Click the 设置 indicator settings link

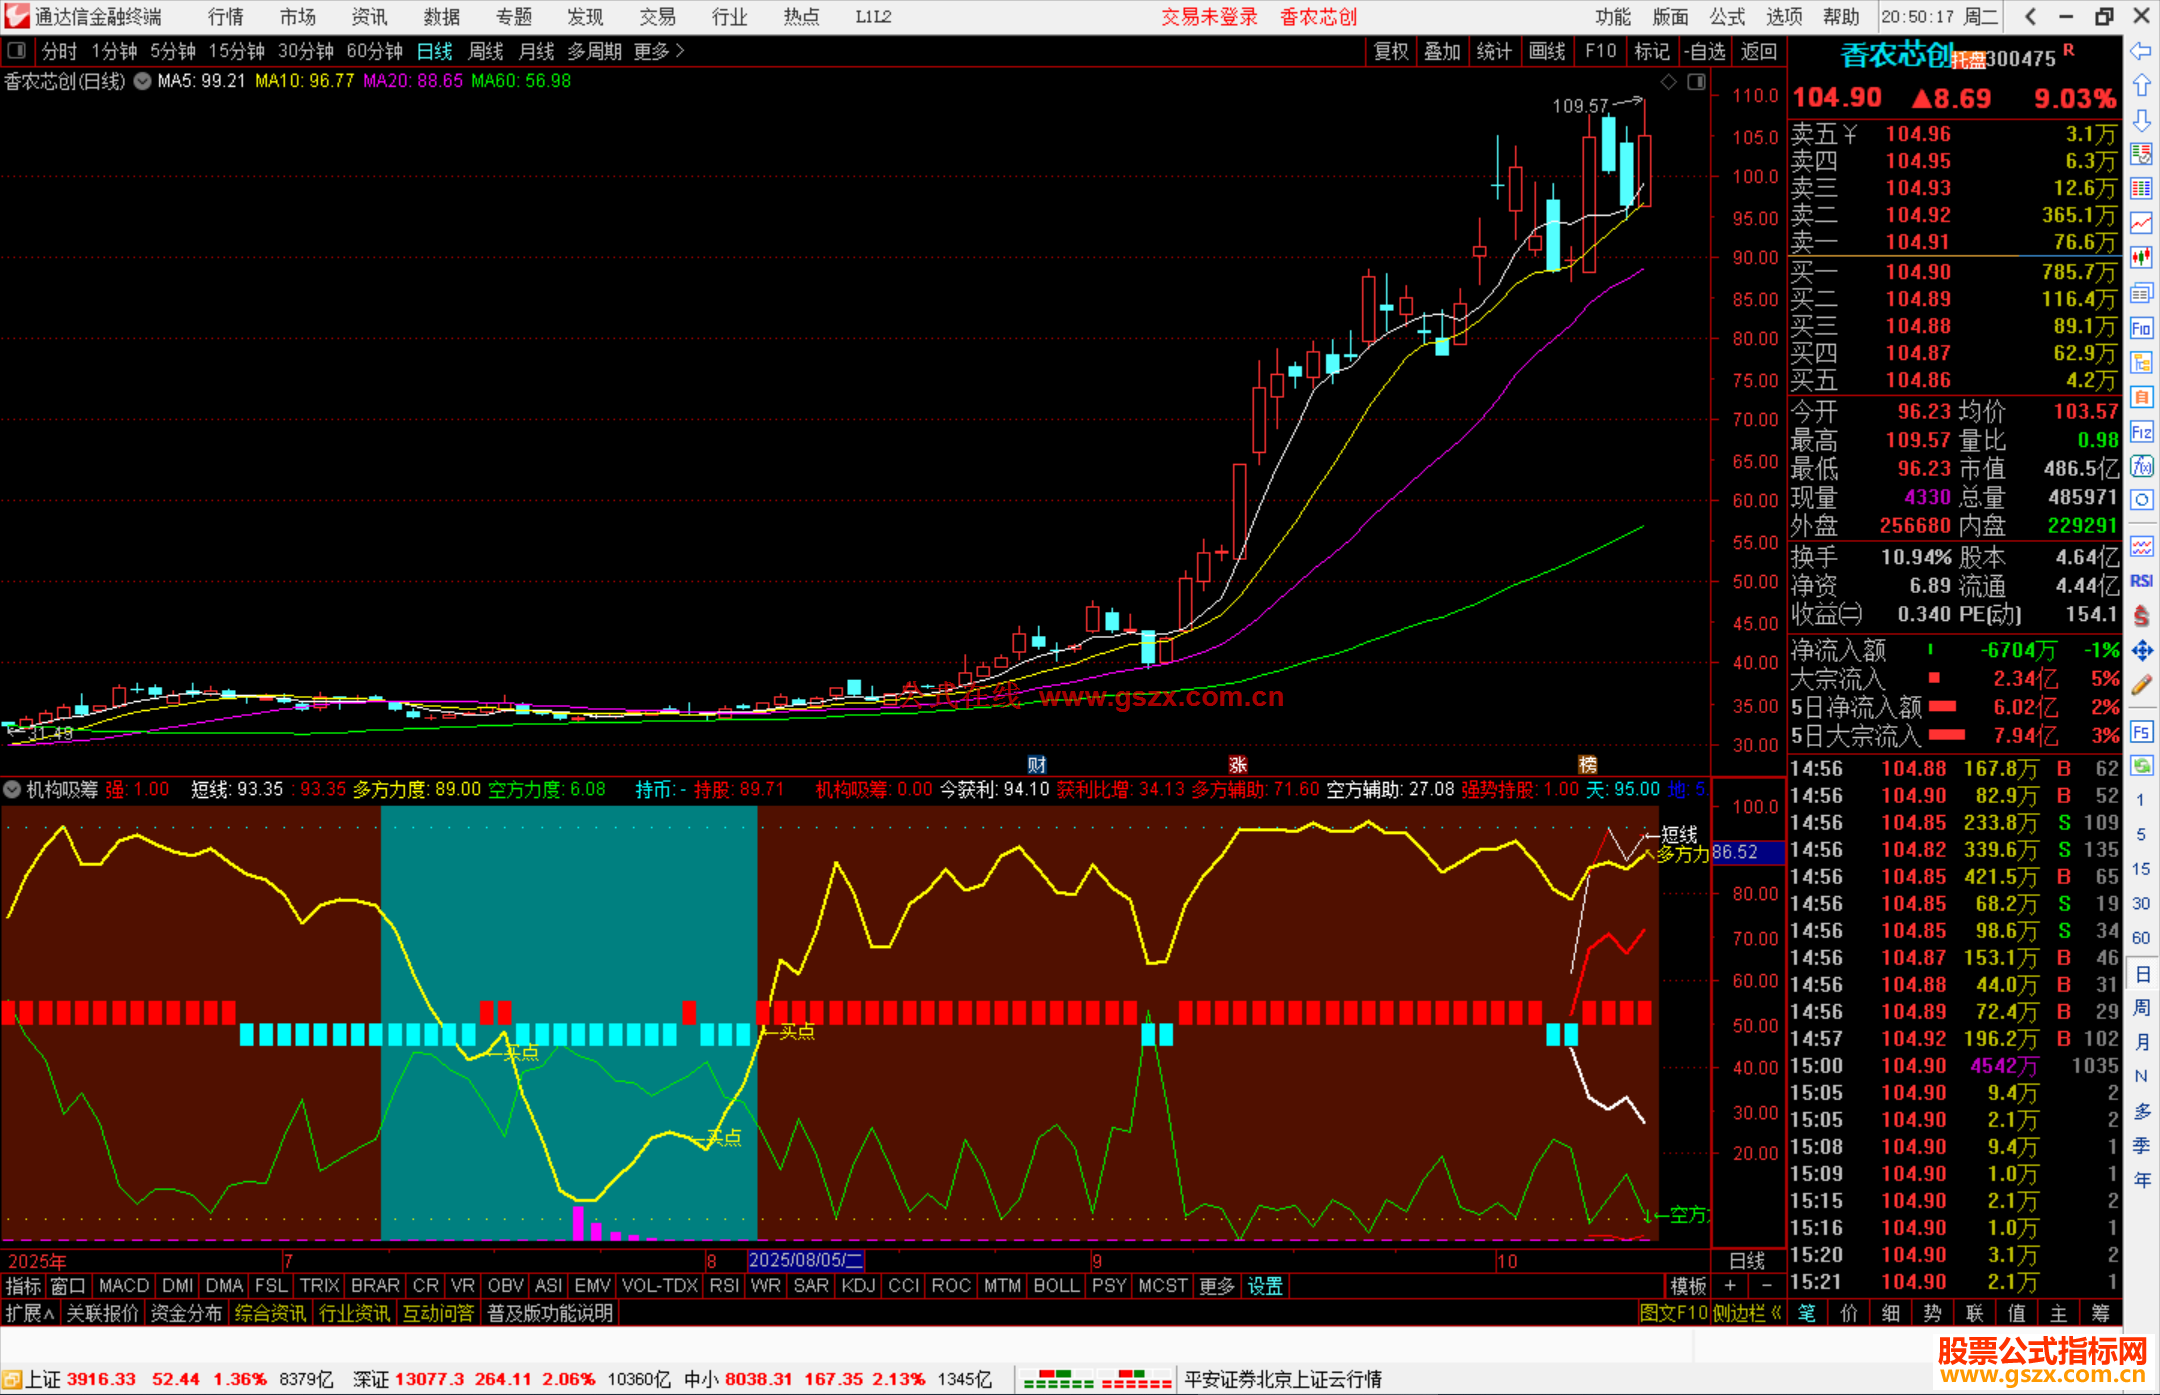(x=1264, y=1286)
